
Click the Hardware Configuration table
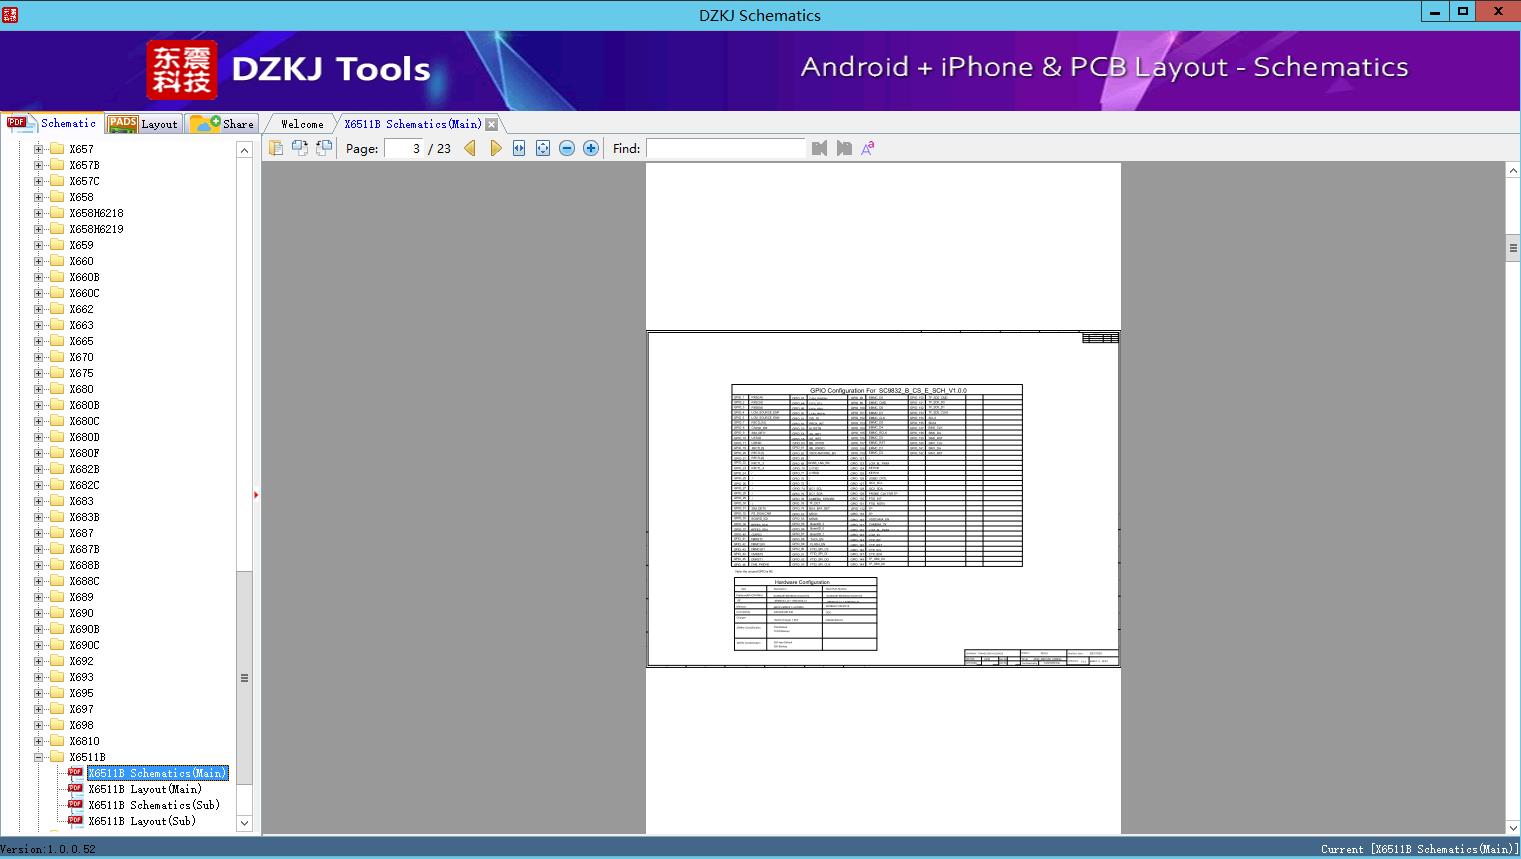[x=805, y=614]
